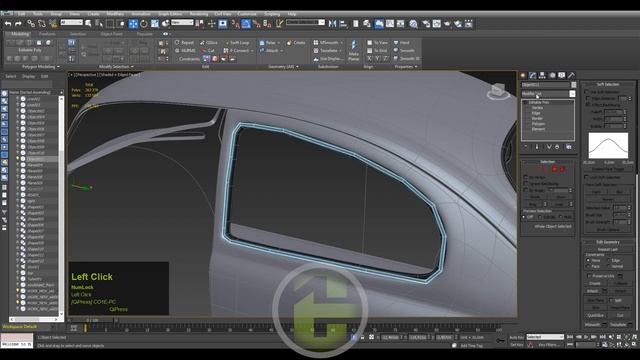Click the object color swatch beside name
Image resolution: width=640 pixels, height=360 pixels.
573,84
